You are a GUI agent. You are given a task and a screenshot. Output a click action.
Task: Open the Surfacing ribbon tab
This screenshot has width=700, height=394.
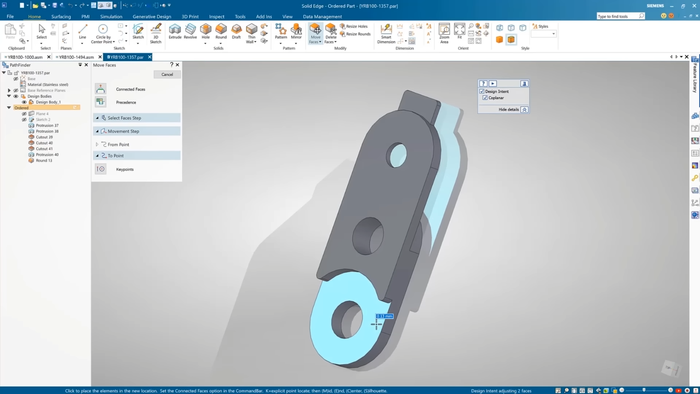click(61, 17)
